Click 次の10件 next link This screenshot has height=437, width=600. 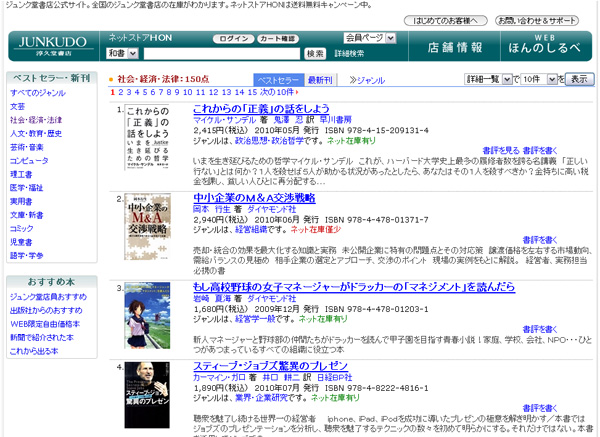(x=278, y=92)
